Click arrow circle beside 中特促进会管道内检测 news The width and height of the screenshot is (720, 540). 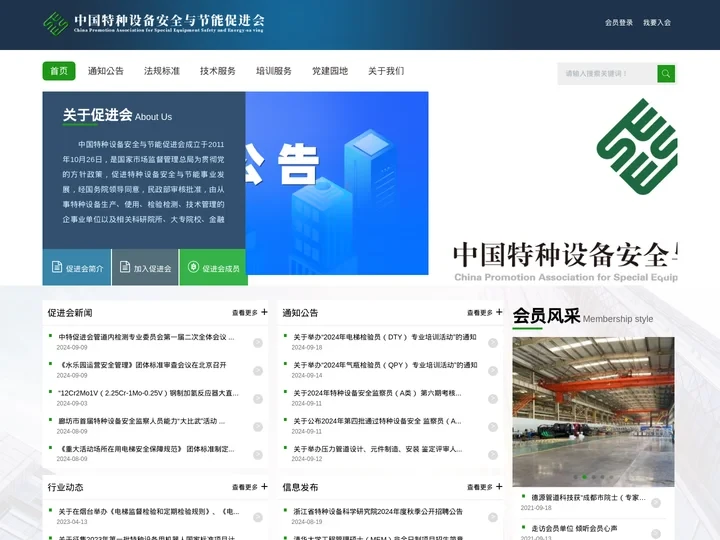tap(258, 343)
